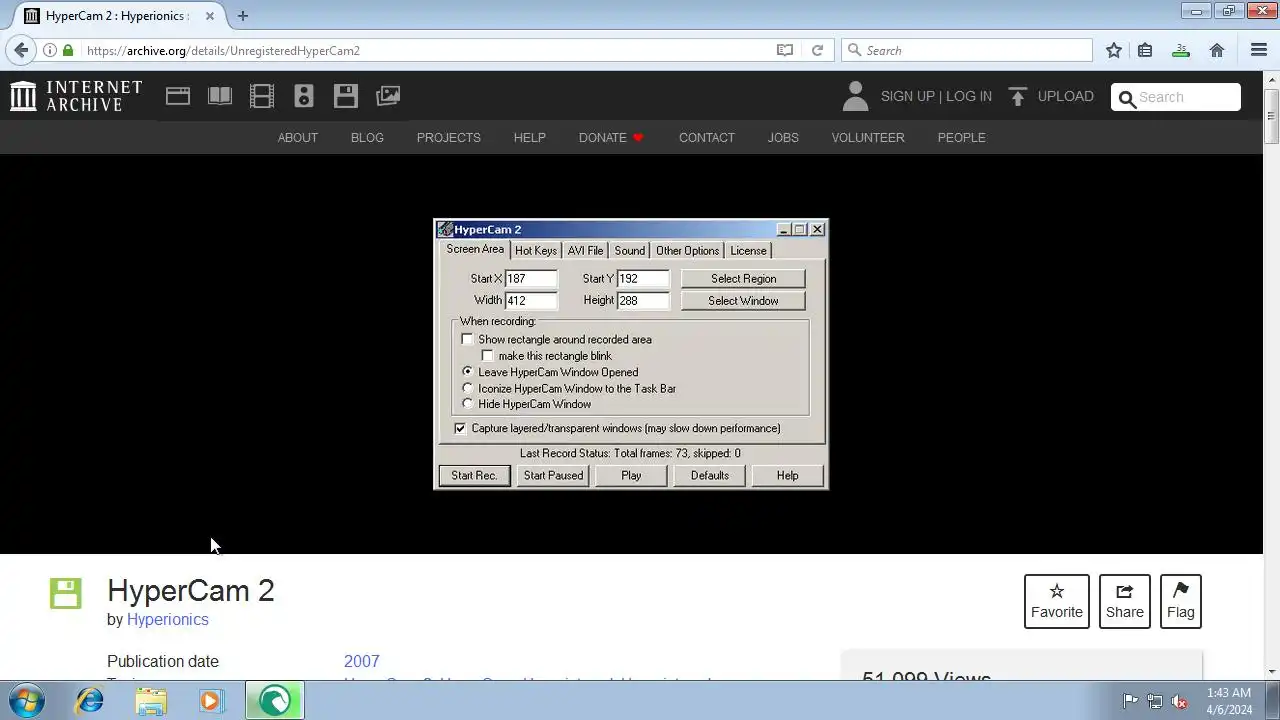Screen dimensions: 1280x720
Task: Click the Favorite button
Action: point(1056,602)
